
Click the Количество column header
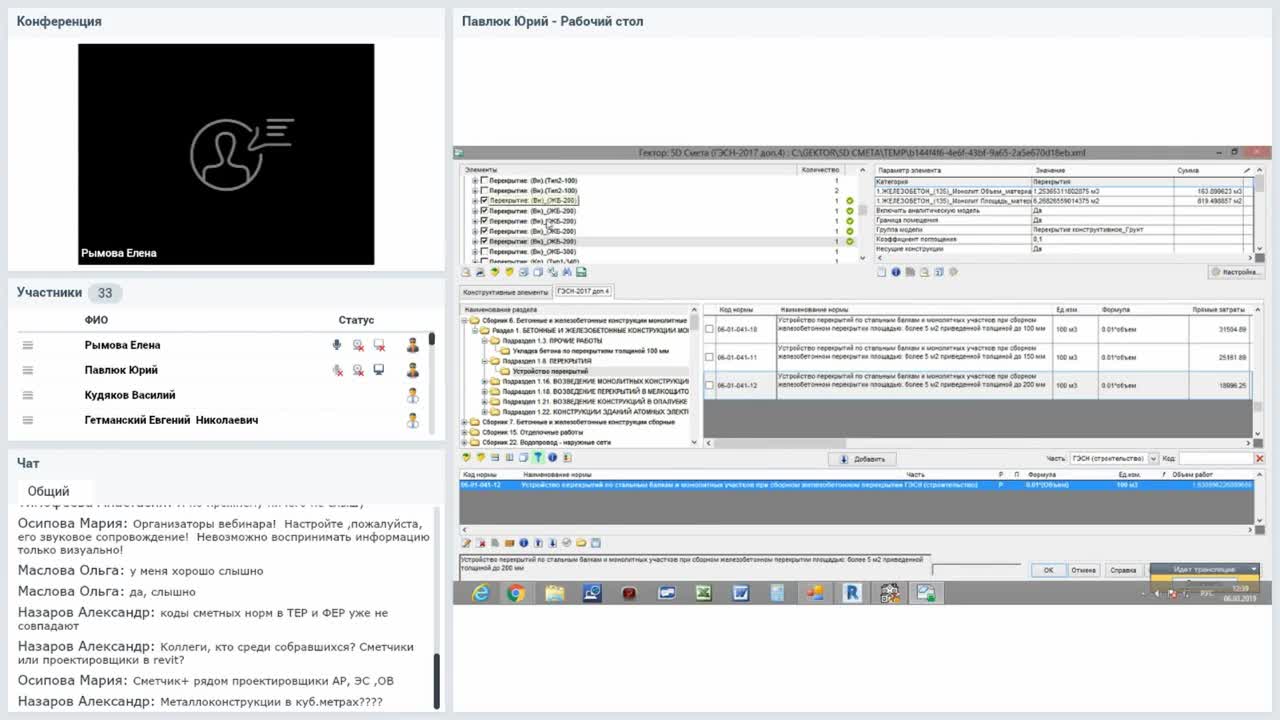click(x=821, y=170)
